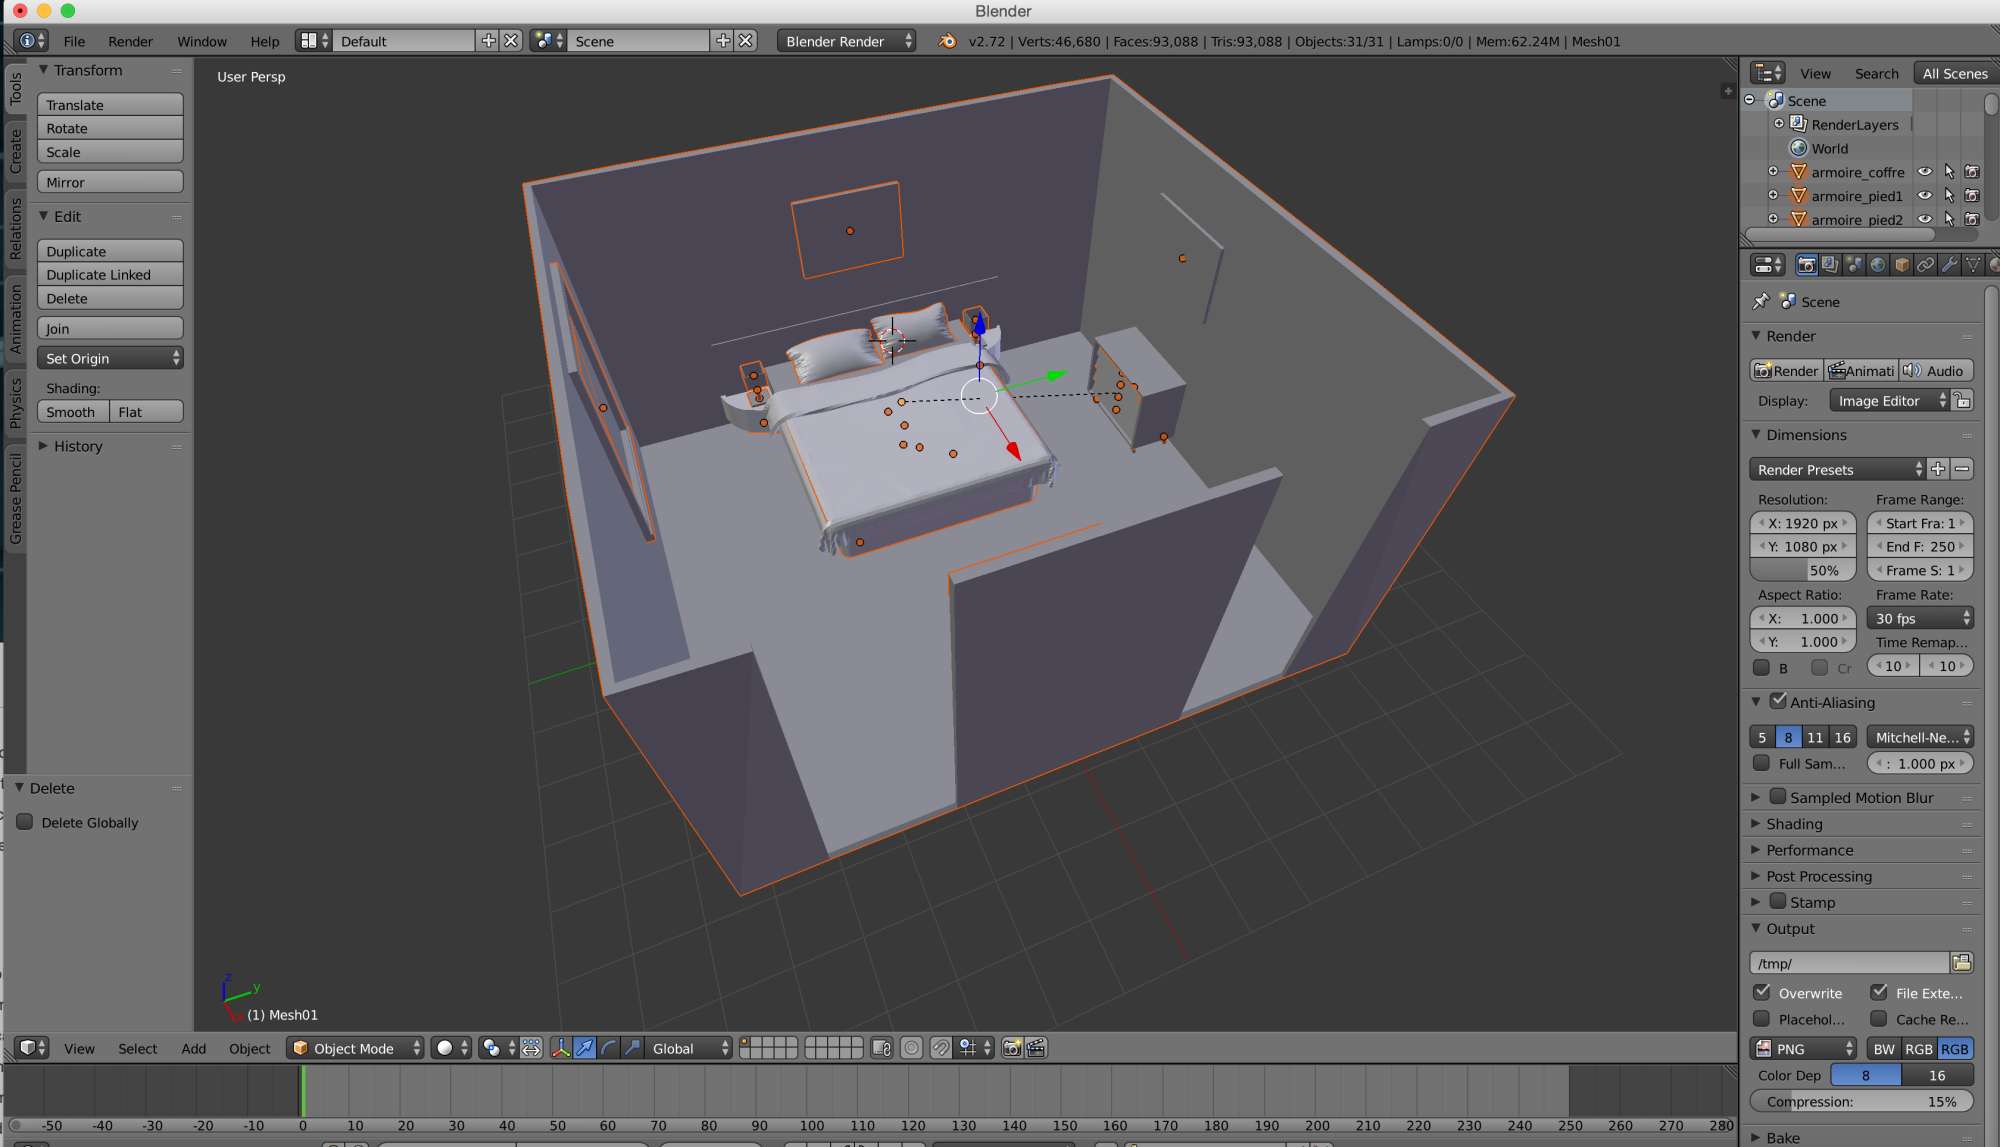Enable the Delete Globally checkbox
The height and width of the screenshot is (1147, 2000).
(25, 822)
